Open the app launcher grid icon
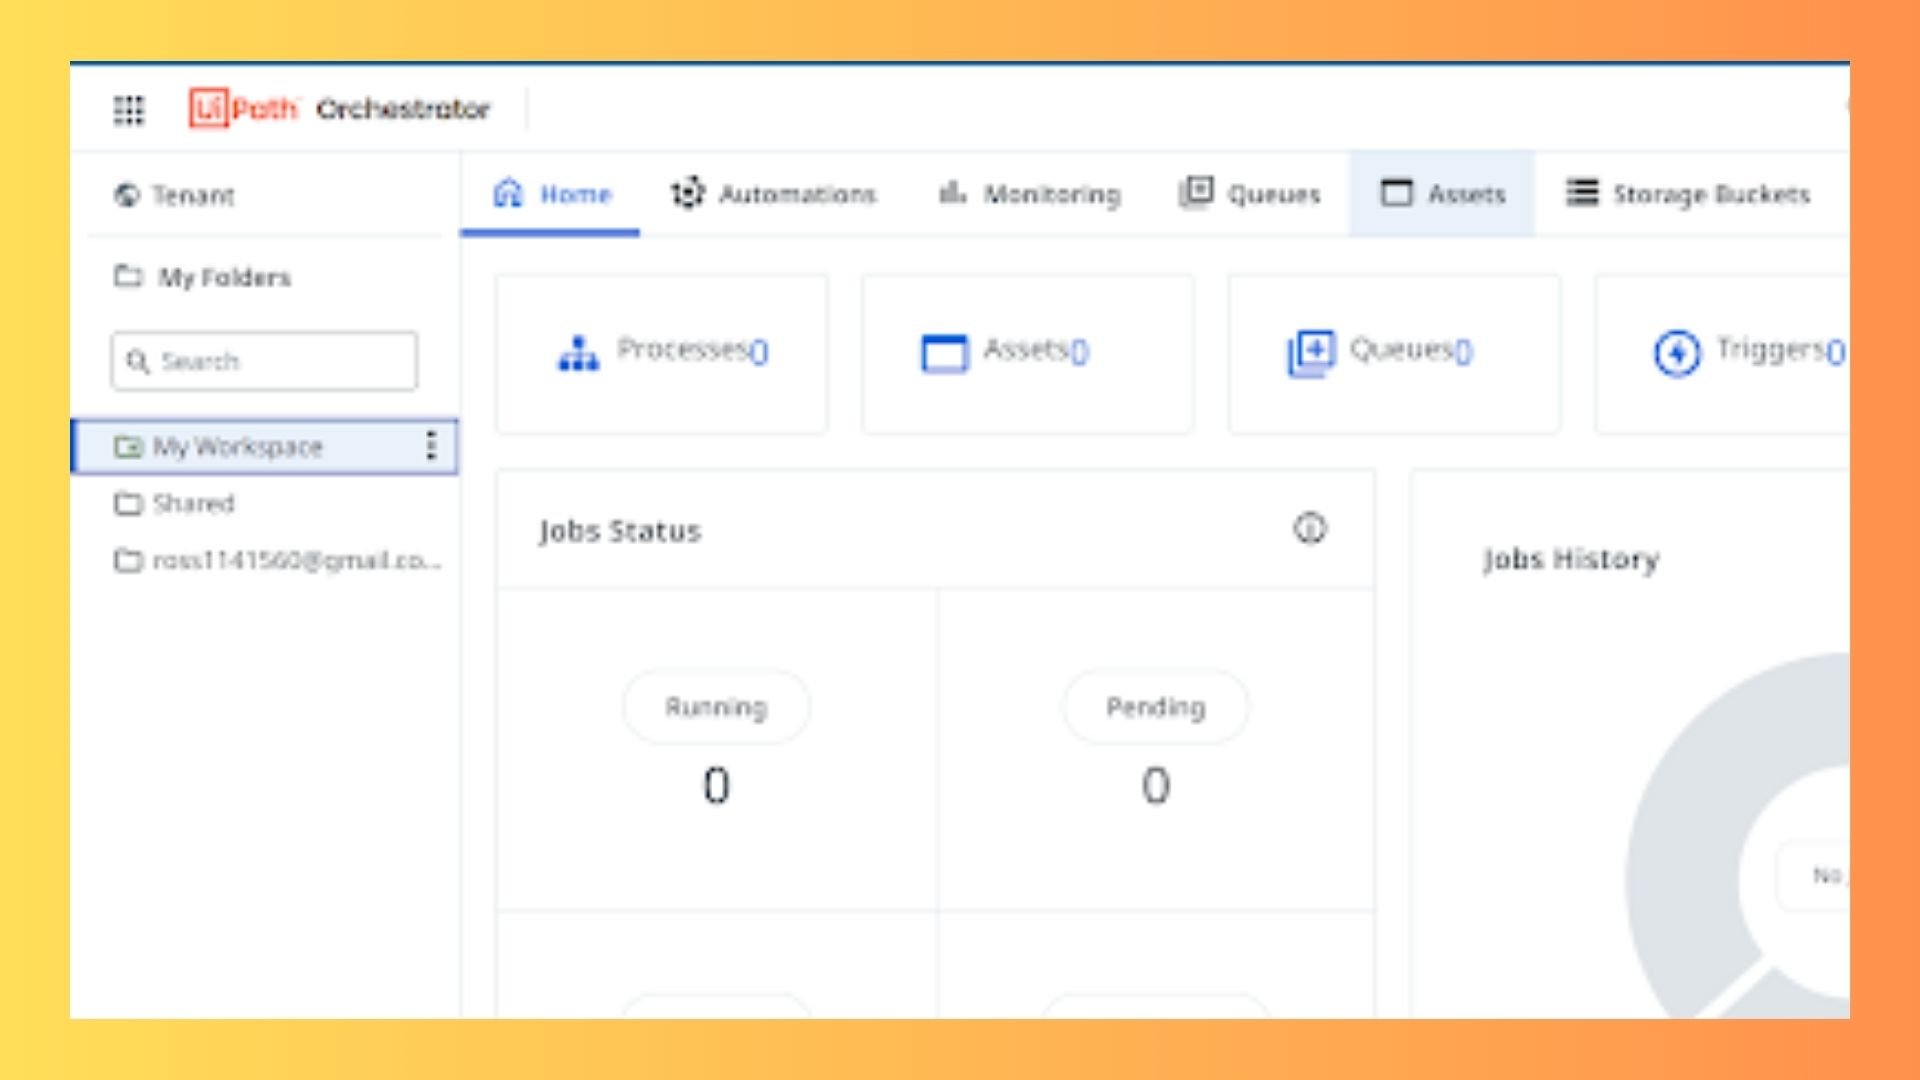The height and width of the screenshot is (1080, 1920). pos(128,110)
